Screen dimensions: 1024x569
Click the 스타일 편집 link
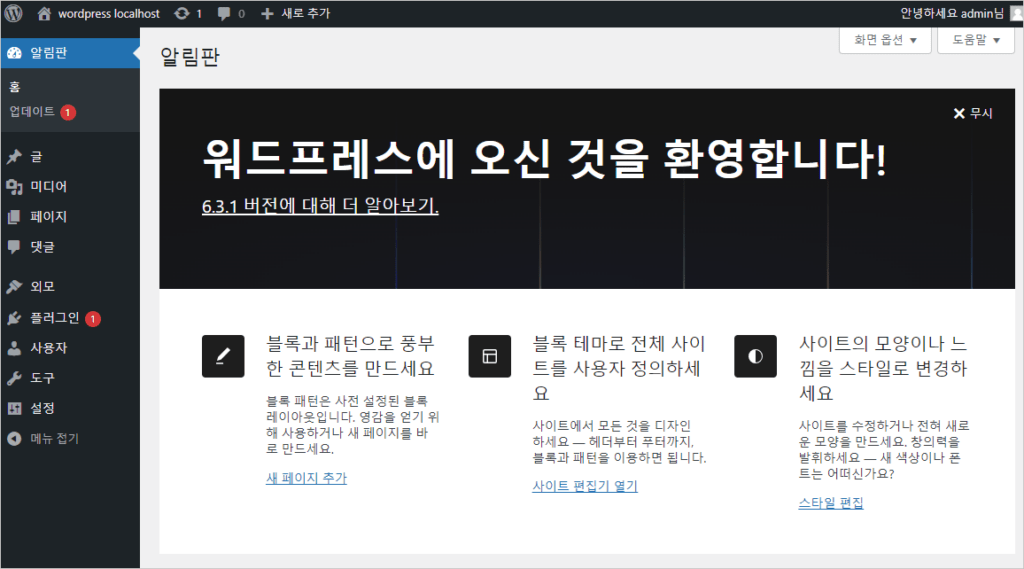[x=831, y=503]
